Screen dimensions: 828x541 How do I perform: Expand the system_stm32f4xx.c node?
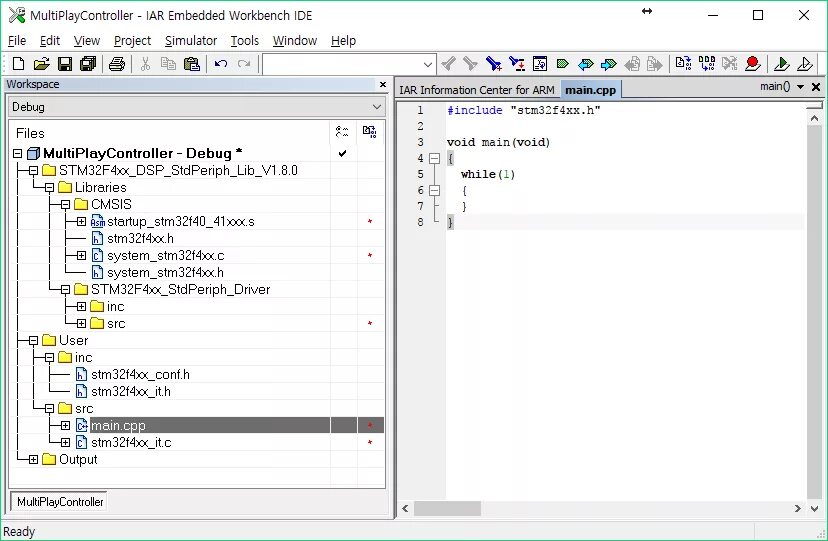click(81, 255)
